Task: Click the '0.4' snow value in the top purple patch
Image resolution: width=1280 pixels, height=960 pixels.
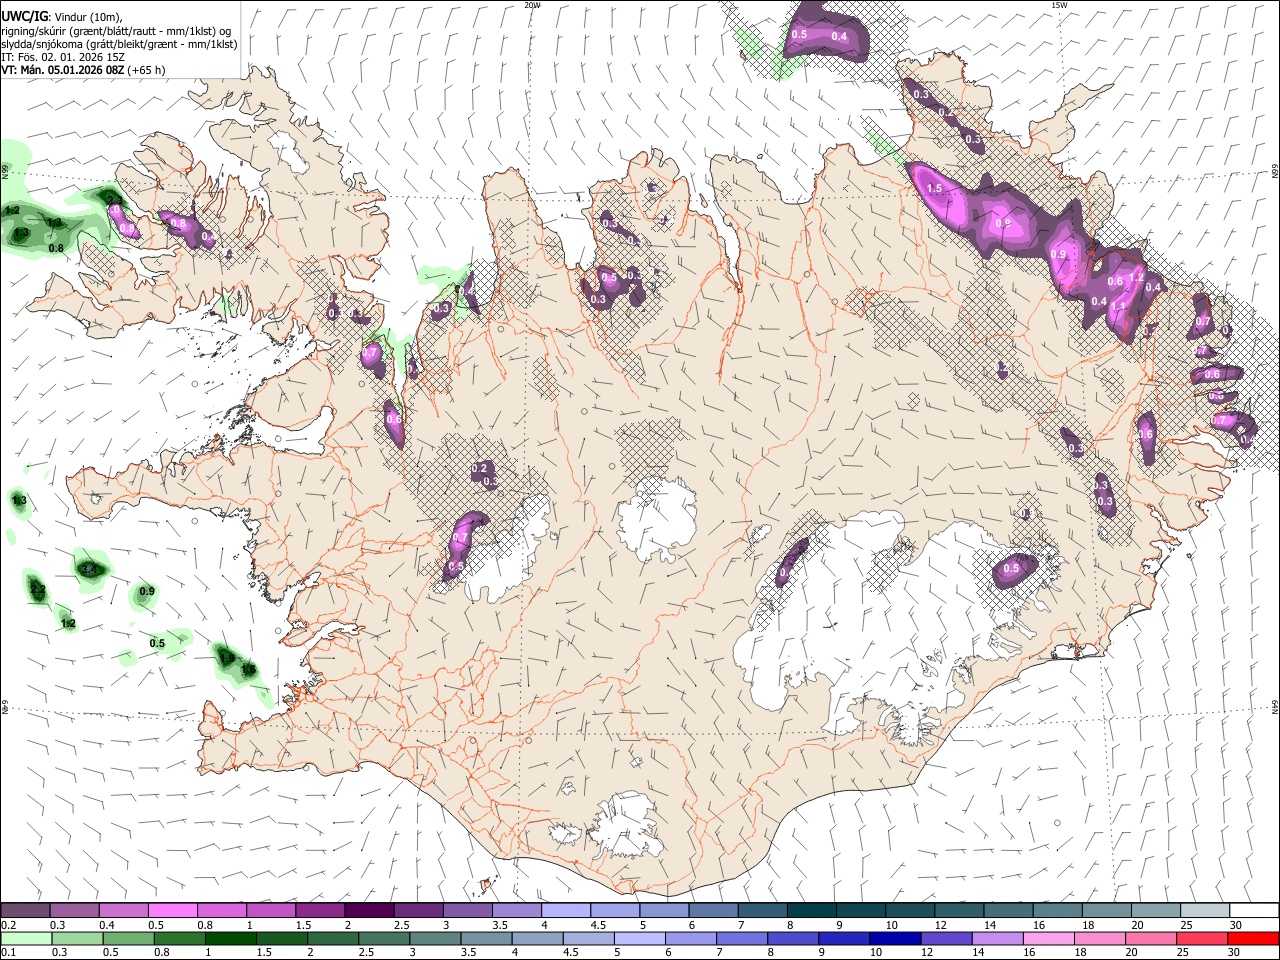Action: click(x=839, y=37)
